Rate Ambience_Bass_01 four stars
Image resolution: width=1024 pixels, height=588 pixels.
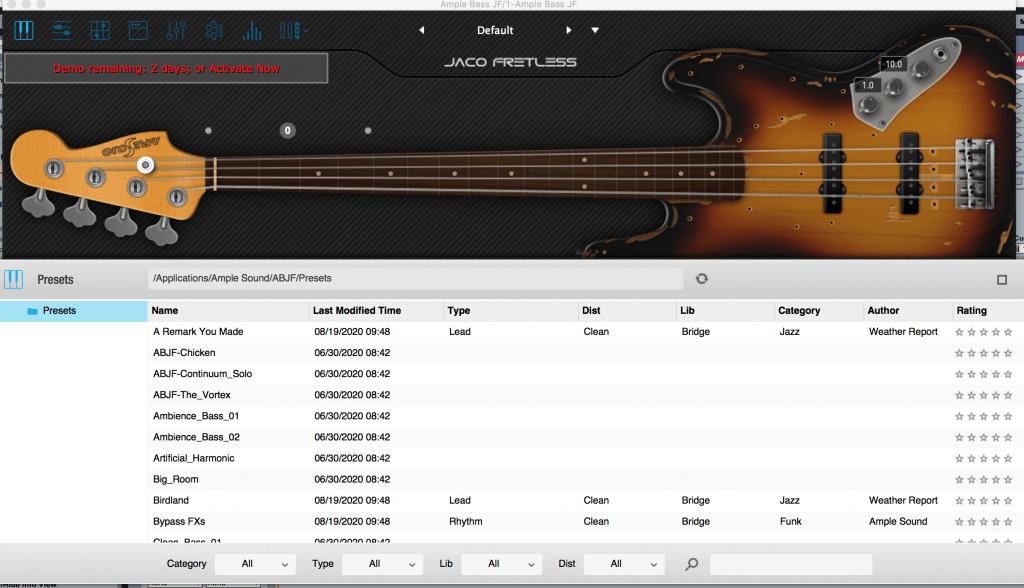point(996,416)
